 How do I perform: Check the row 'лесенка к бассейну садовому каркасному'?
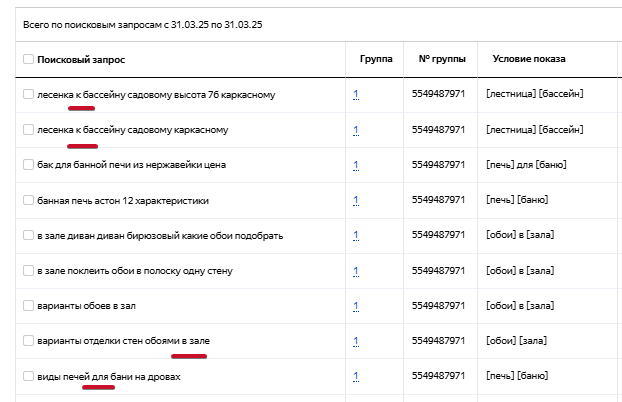28,129
